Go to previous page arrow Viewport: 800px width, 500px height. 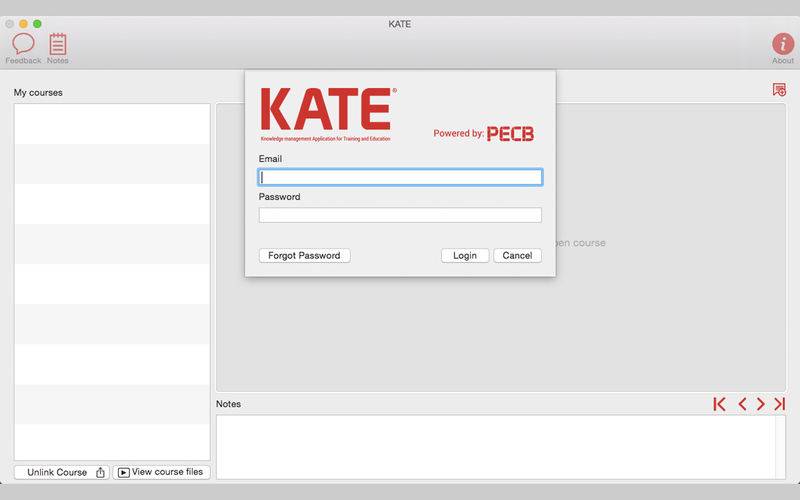[742, 404]
